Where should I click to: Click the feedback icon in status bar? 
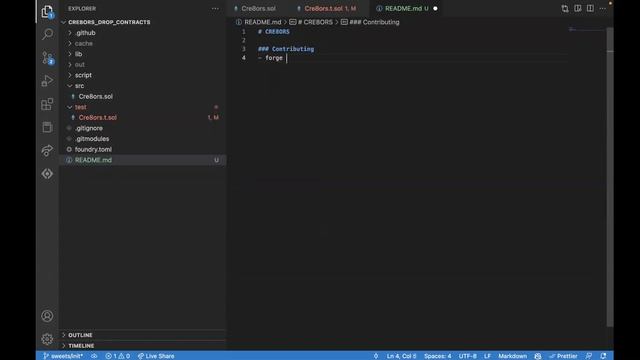(x=589, y=356)
